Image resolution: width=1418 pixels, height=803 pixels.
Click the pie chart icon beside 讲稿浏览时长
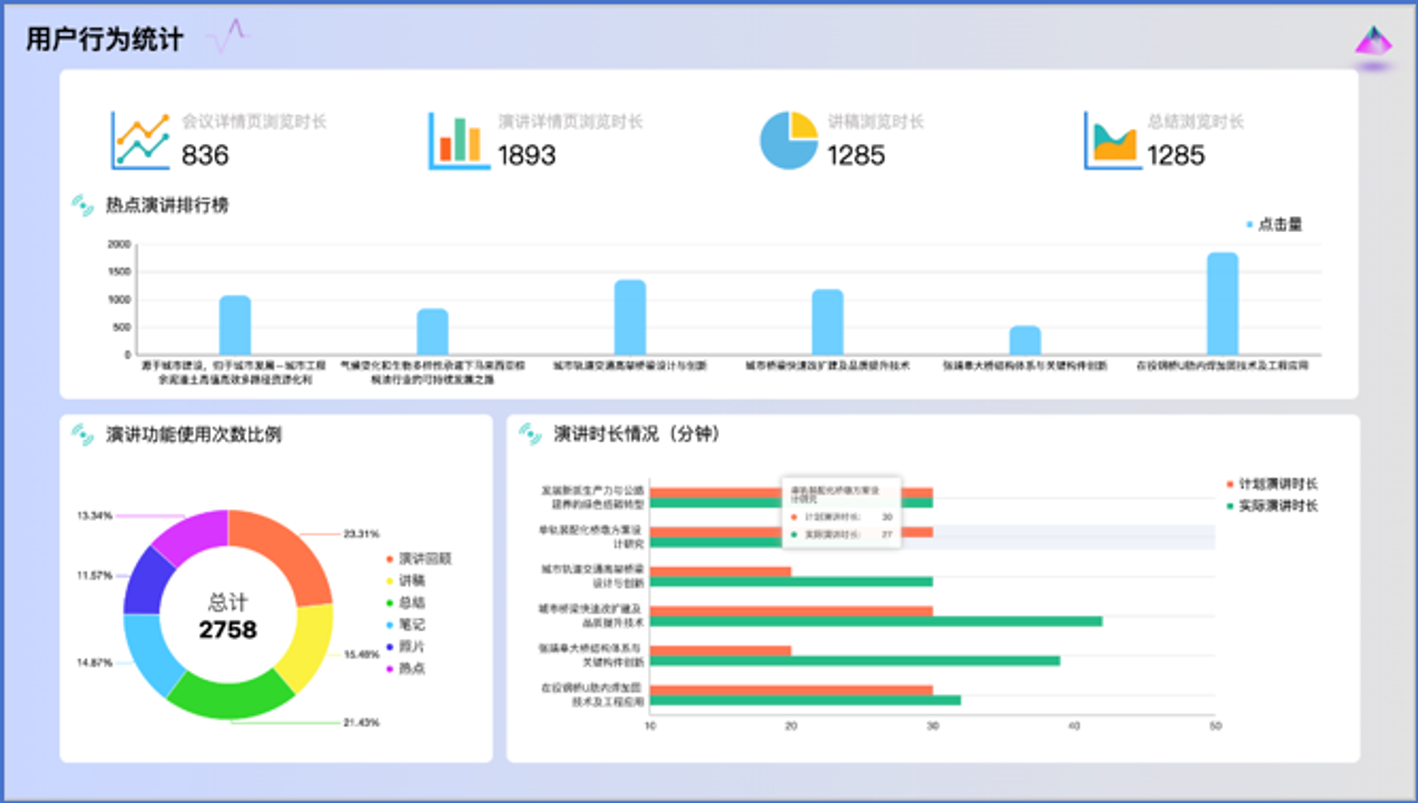tap(788, 141)
